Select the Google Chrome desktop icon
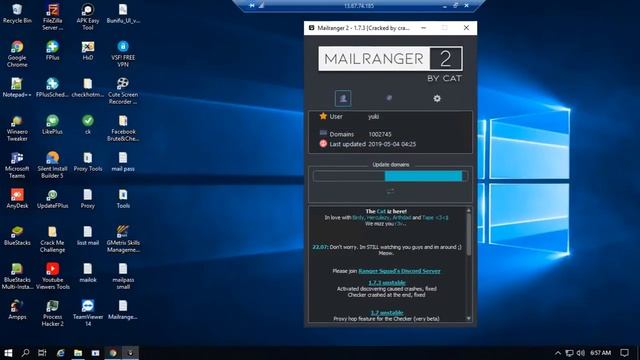 (17, 54)
